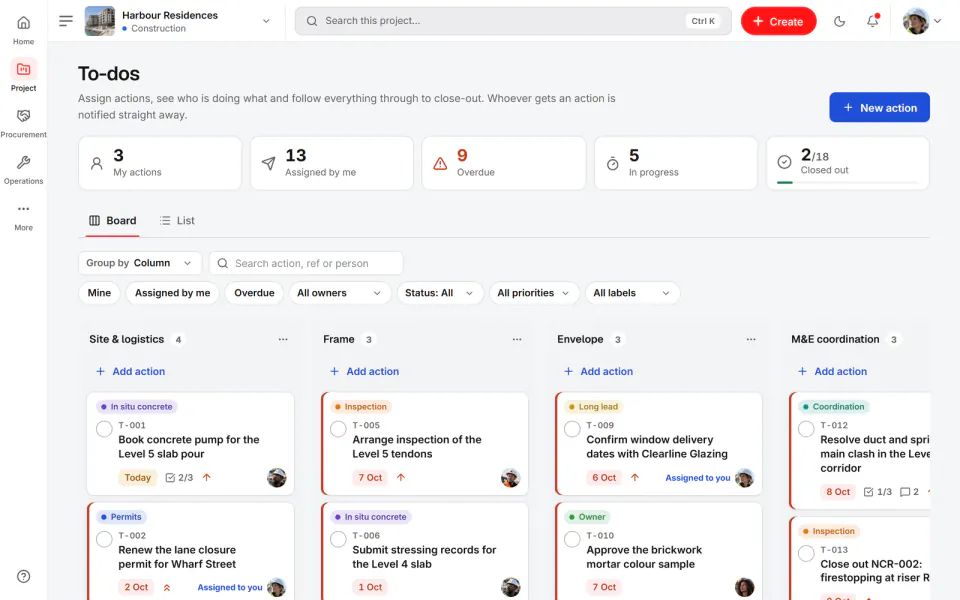Switch to the Board tab

(x=113, y=220)
